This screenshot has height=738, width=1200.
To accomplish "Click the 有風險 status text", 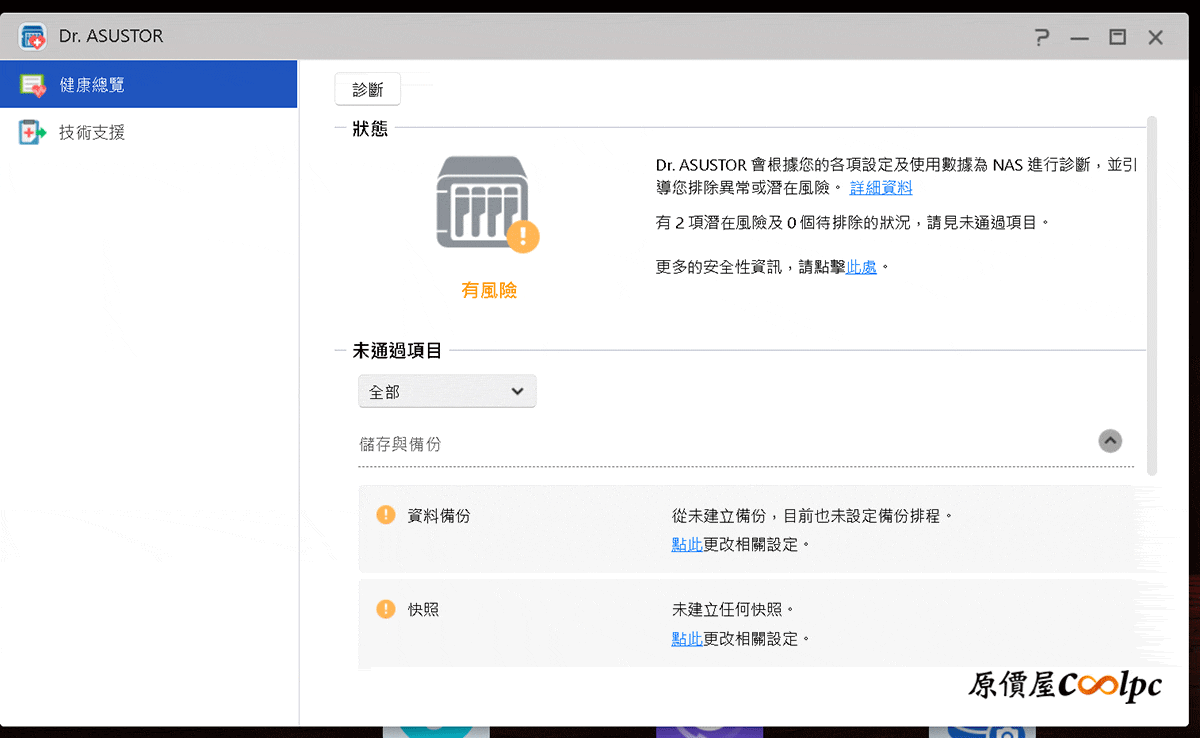I will [489, 290].
